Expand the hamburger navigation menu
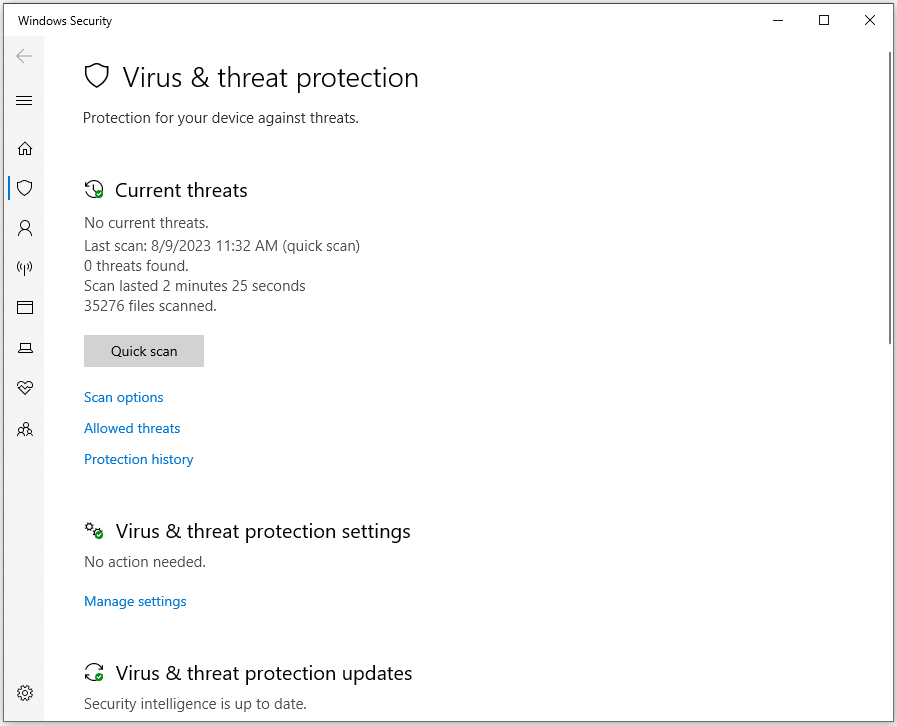 25,101
